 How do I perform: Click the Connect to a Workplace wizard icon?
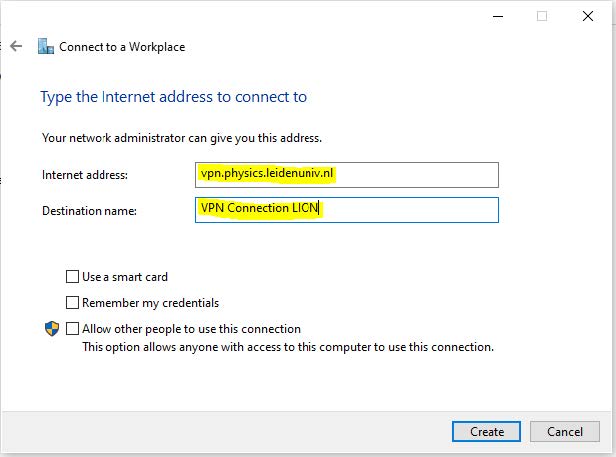pos(45,46)
